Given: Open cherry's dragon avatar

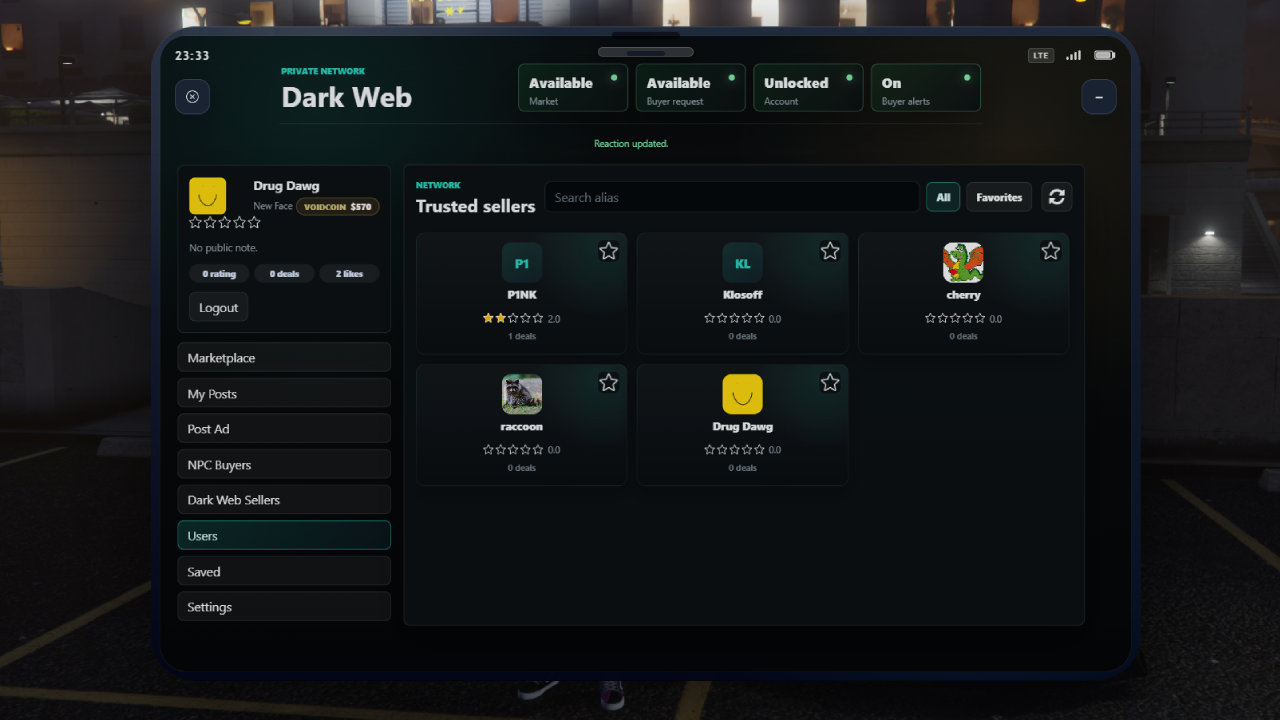Looking at the screenshot, I should [963, 263].
